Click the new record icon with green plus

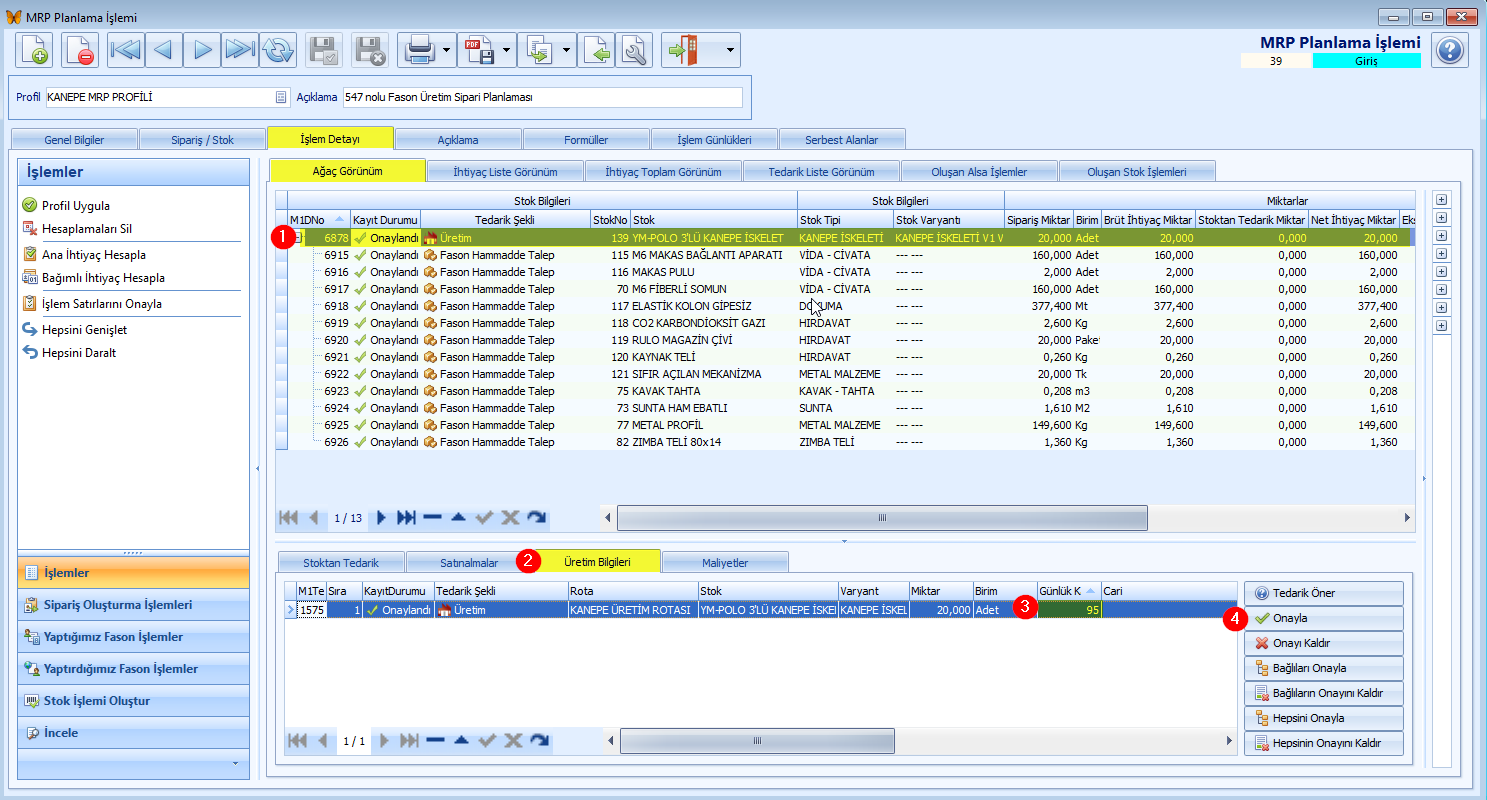34,49
